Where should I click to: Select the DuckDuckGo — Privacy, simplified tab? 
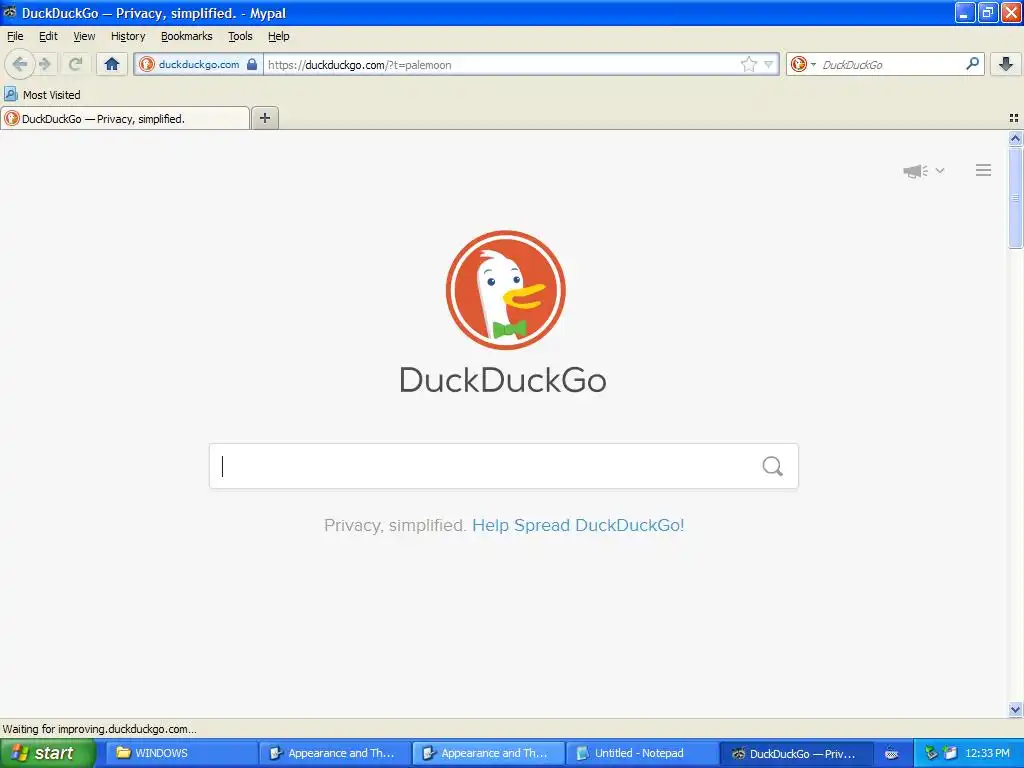point(125,118)
